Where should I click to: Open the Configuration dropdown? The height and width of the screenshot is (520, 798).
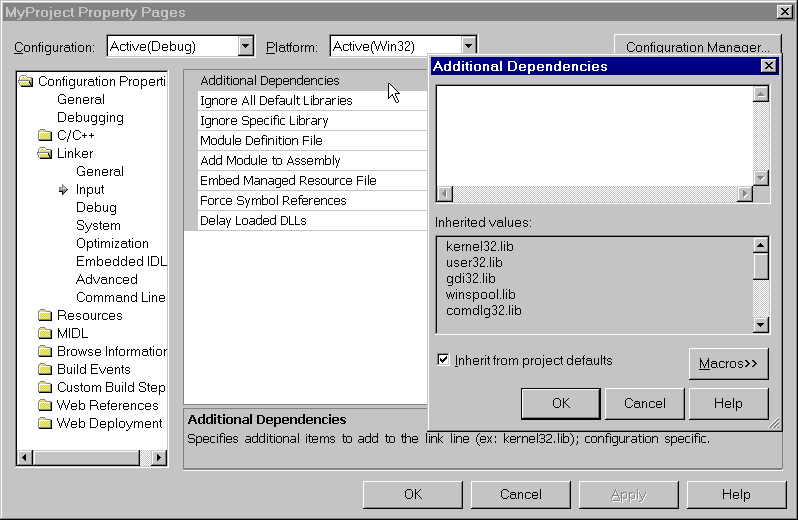point(246,46)
